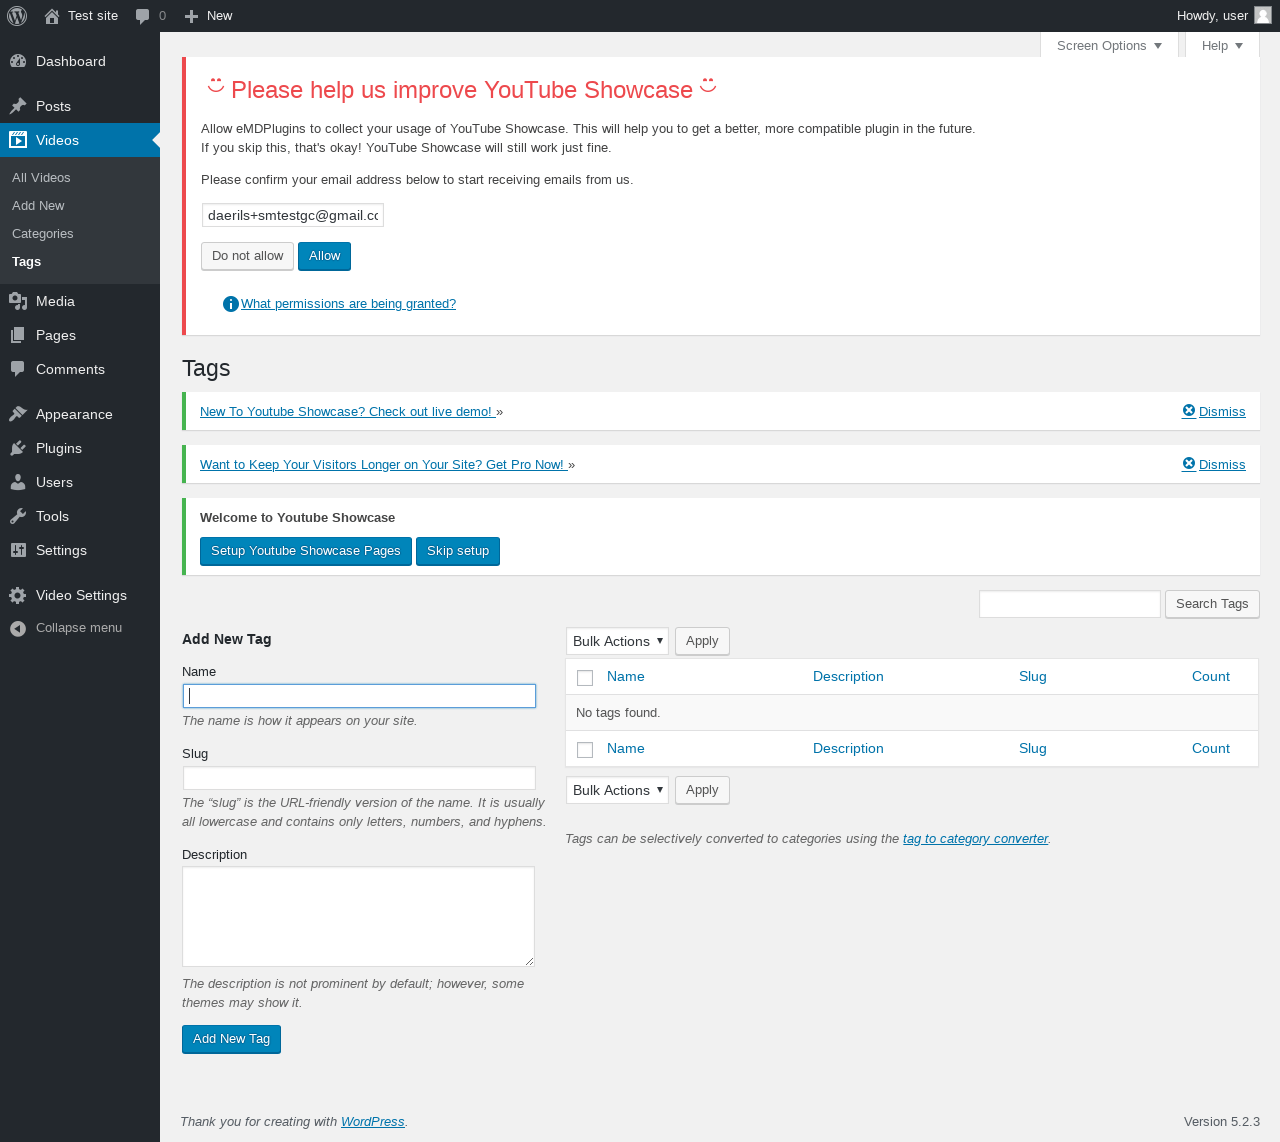Image resolution: width=1280 pixels, height=1142 pixels.
Task: Open the Check out live demo link
Action: 346,411
